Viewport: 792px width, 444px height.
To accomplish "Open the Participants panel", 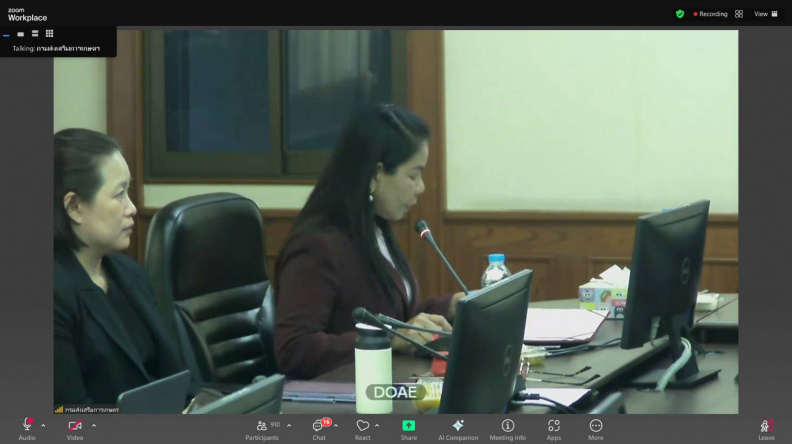I will (x=262, y=429).
